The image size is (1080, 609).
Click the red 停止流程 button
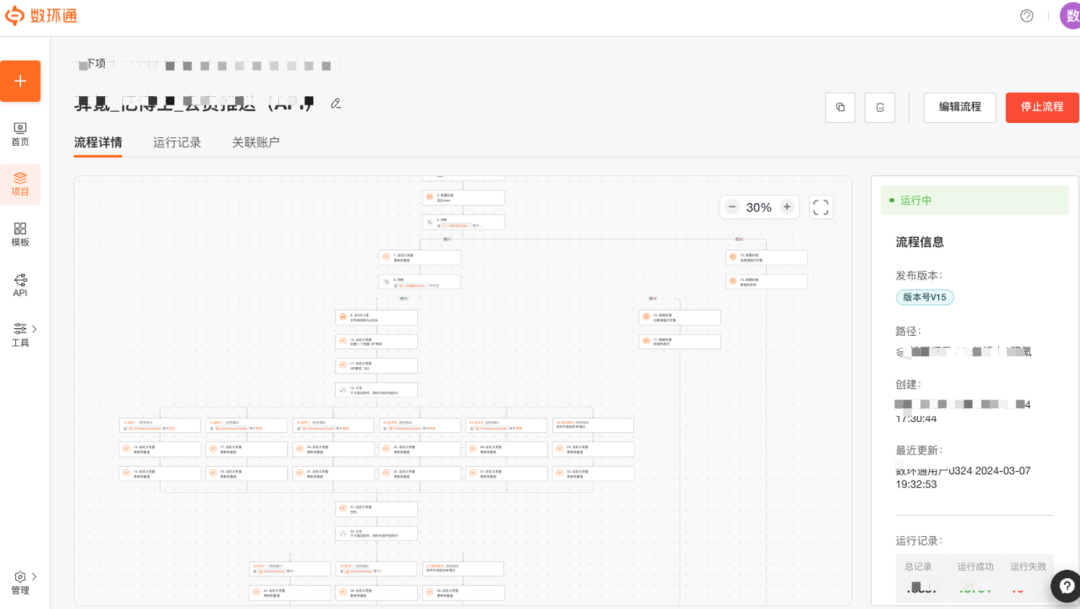click(1041, 107)
